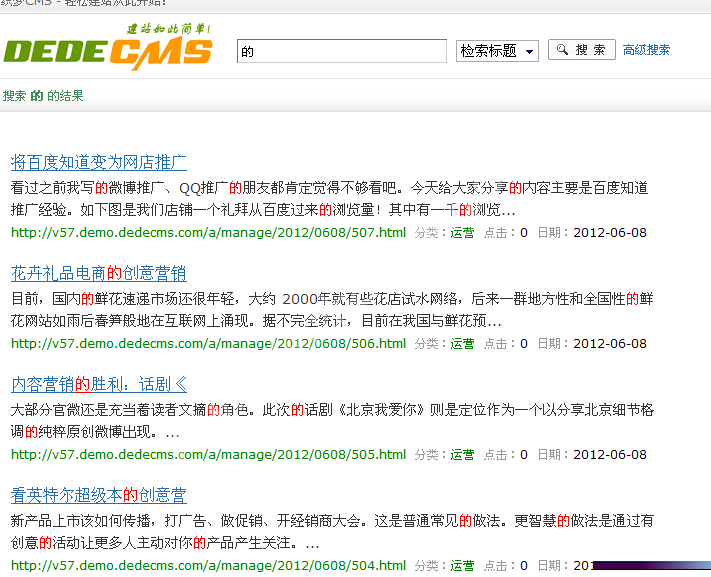Click 运营 category beside the 506.html URL
The image size is (711, 577).
462,344
